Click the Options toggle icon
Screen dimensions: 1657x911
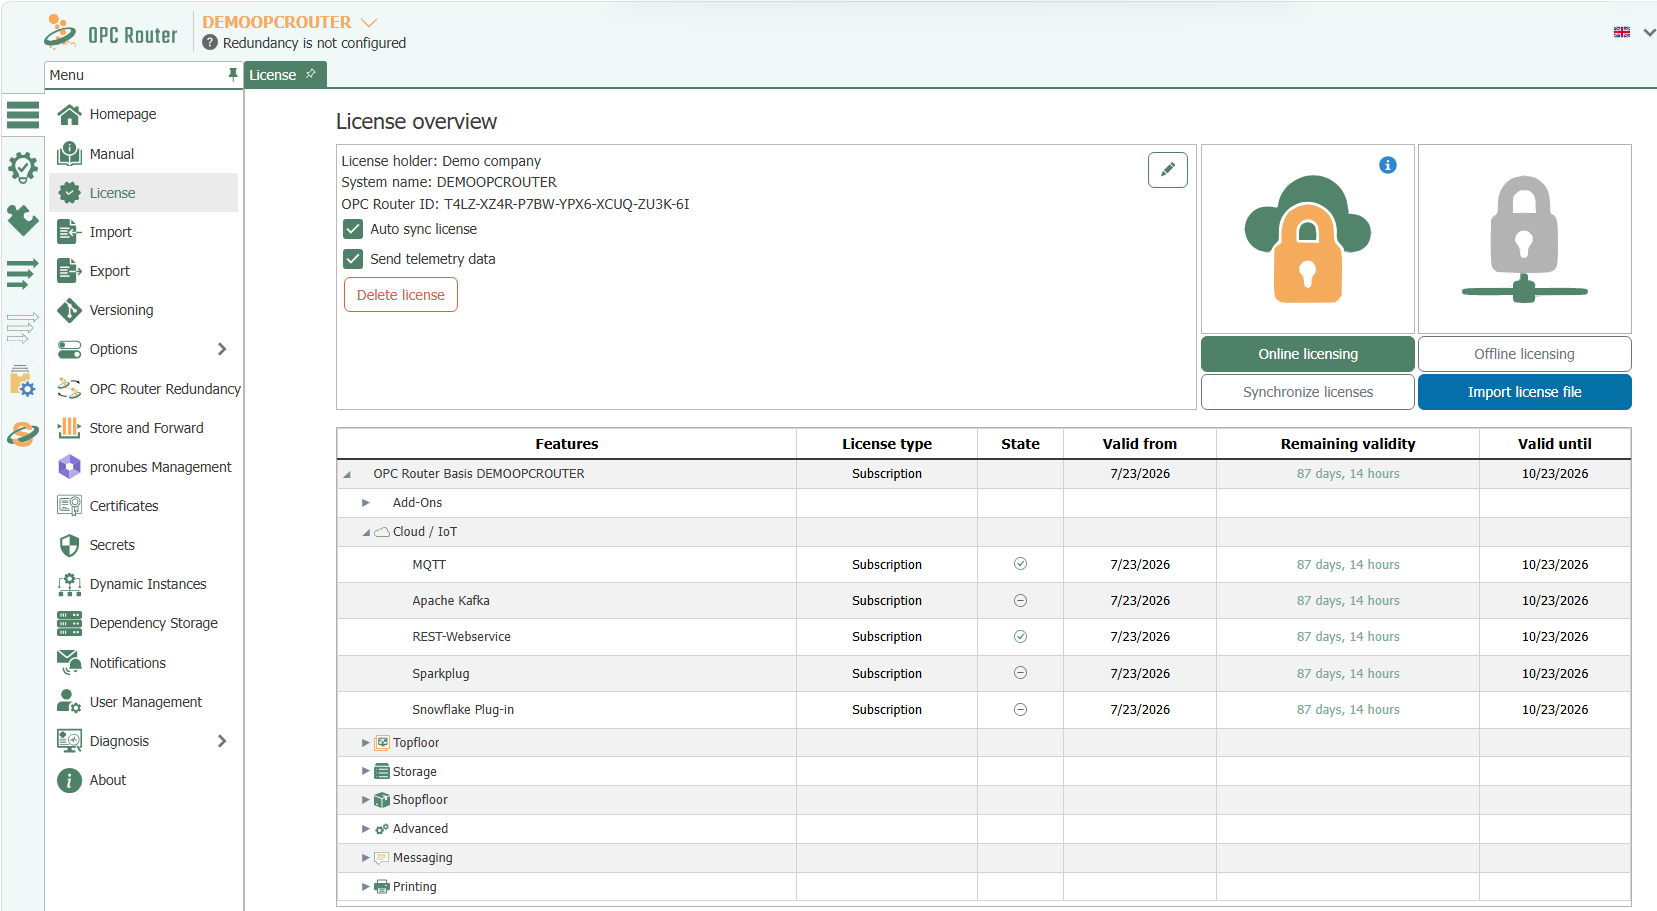tap(69, 349)
